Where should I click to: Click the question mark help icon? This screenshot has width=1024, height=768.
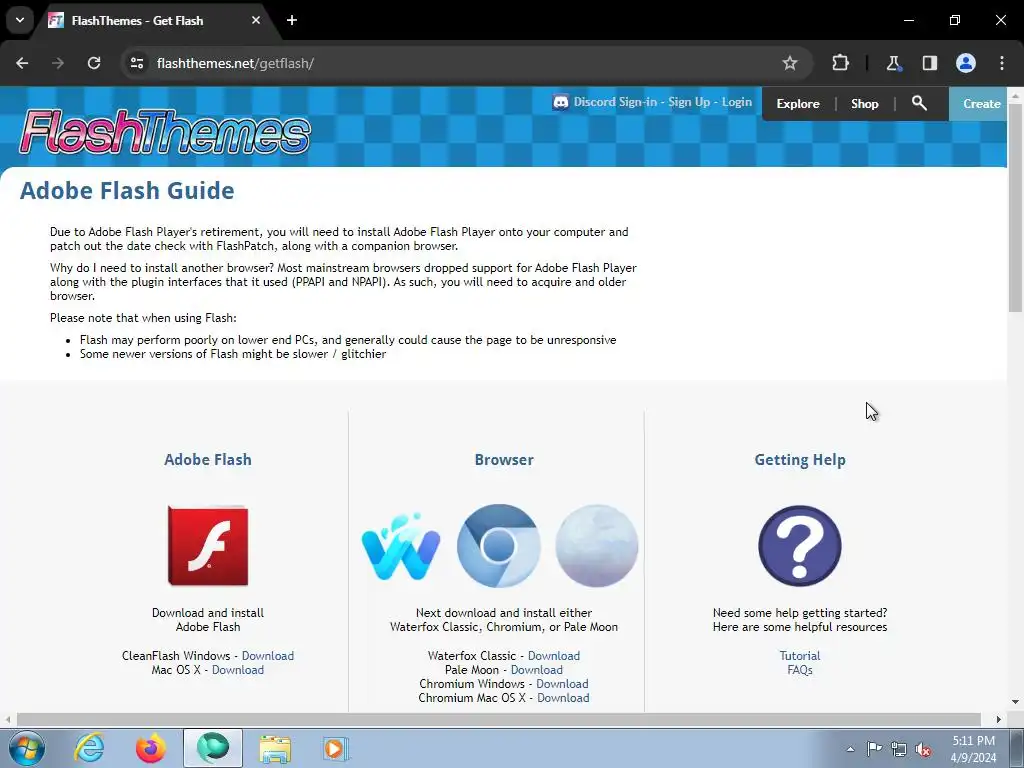pyautogui.click(x=800, y=546)
